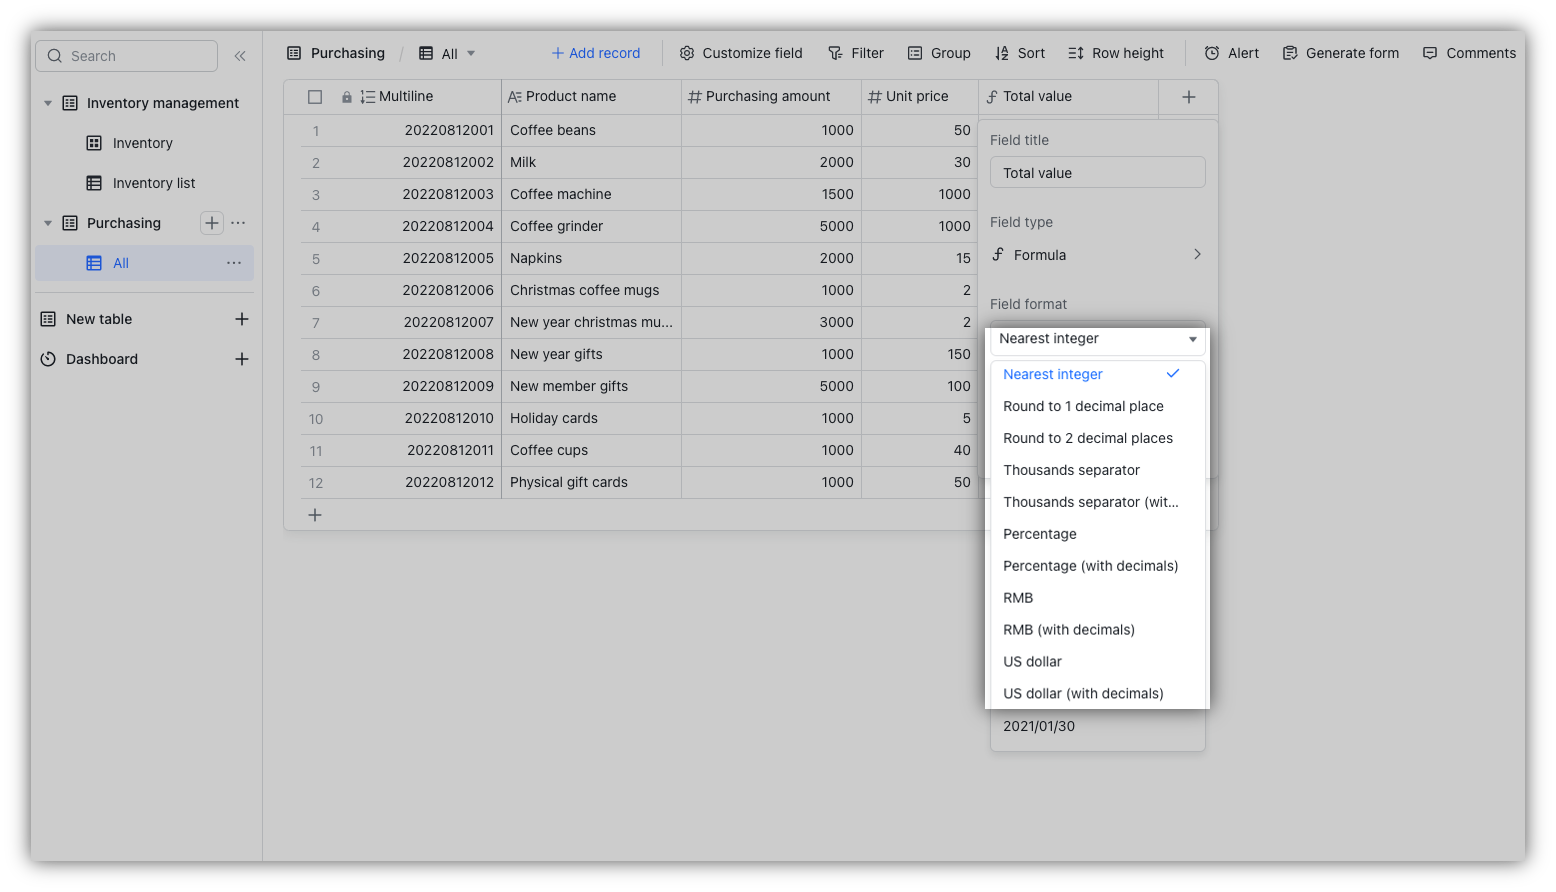Open the Group options
The image size is (1556, 892).
(x=917, y=53)
